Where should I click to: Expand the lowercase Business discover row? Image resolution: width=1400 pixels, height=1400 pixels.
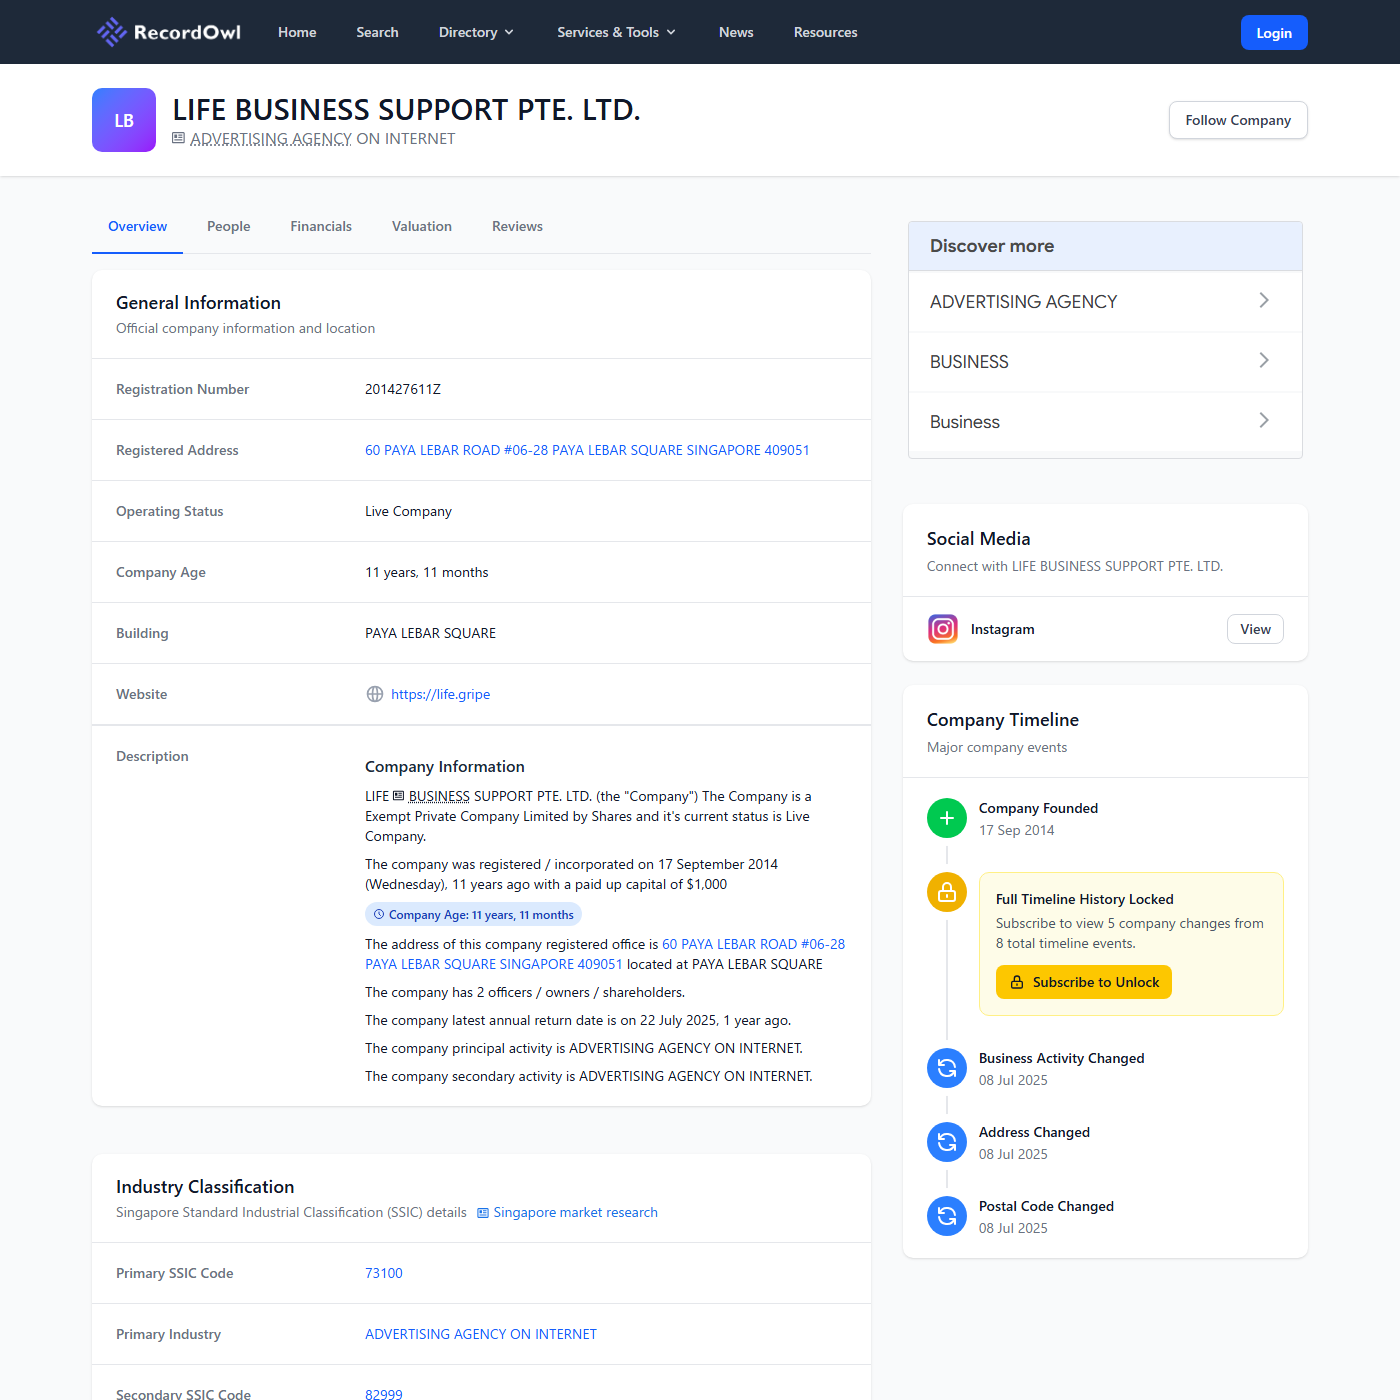coord(1105,421)
